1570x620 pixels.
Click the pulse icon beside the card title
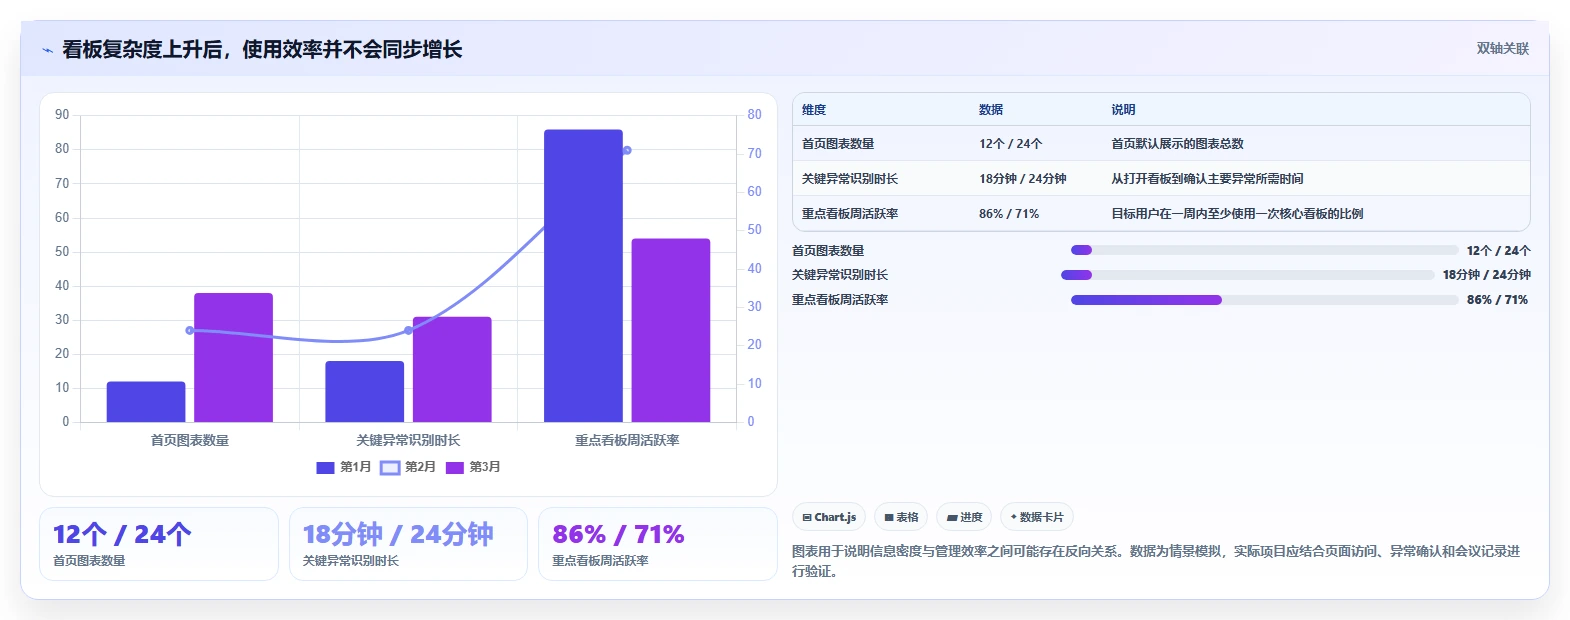pyautogui.click(x=47, y=50)
